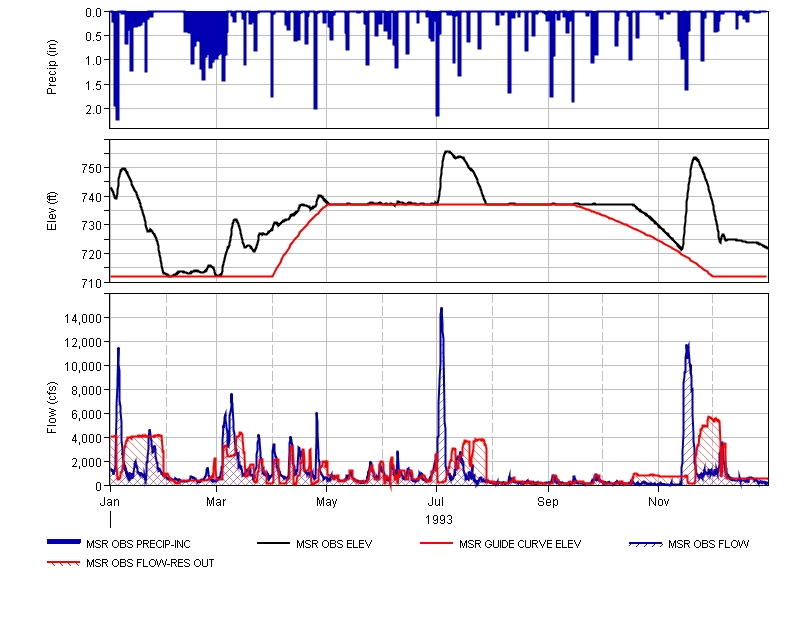Viewport: 800px width, 627px height.
Task: Click the MSR OBS PRECIP-INC legend label
Action: pos(138,544)
